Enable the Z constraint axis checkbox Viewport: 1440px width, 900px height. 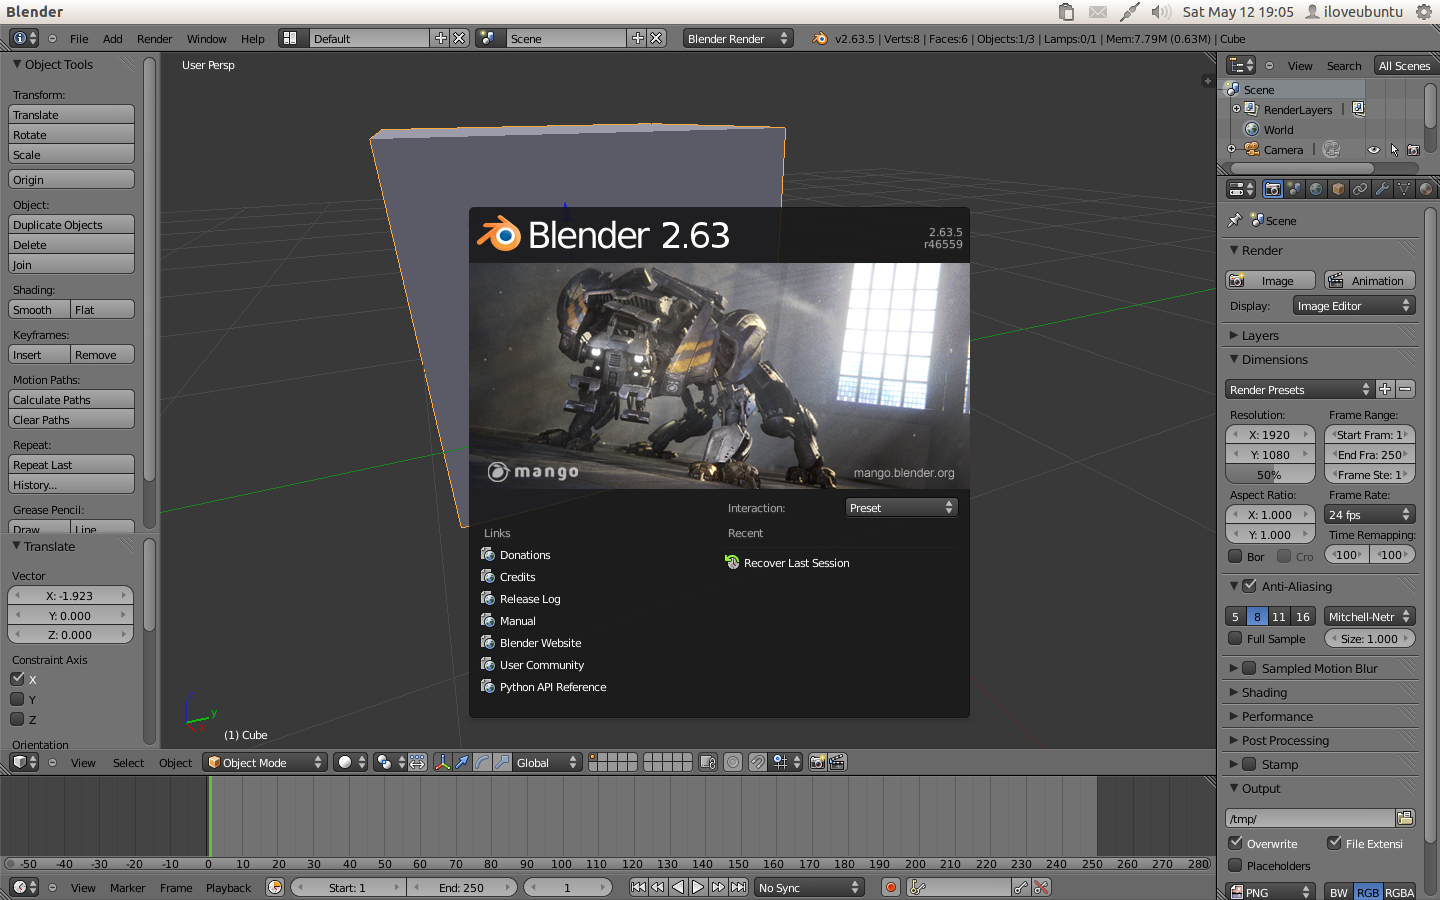pos(17,719)
